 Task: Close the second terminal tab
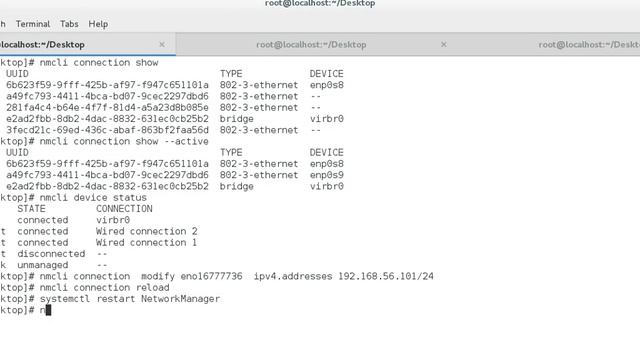pyautogui.click(x=444, y=44)
